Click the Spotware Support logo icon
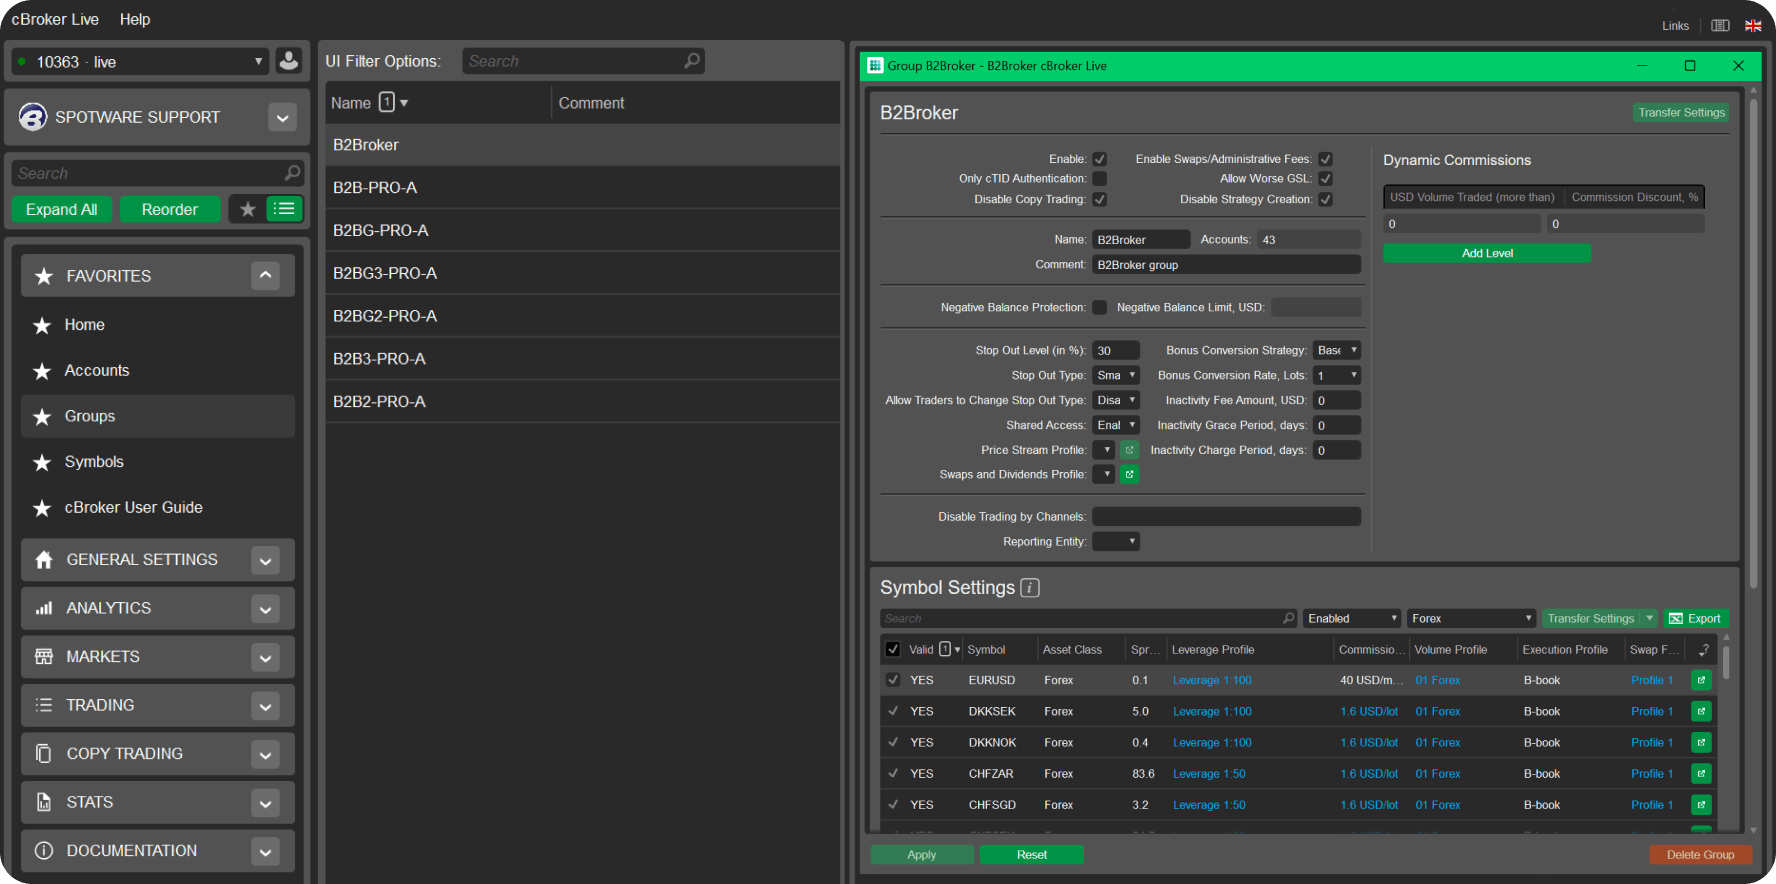This screenshot has height=884, width=1776. point(33,117)
